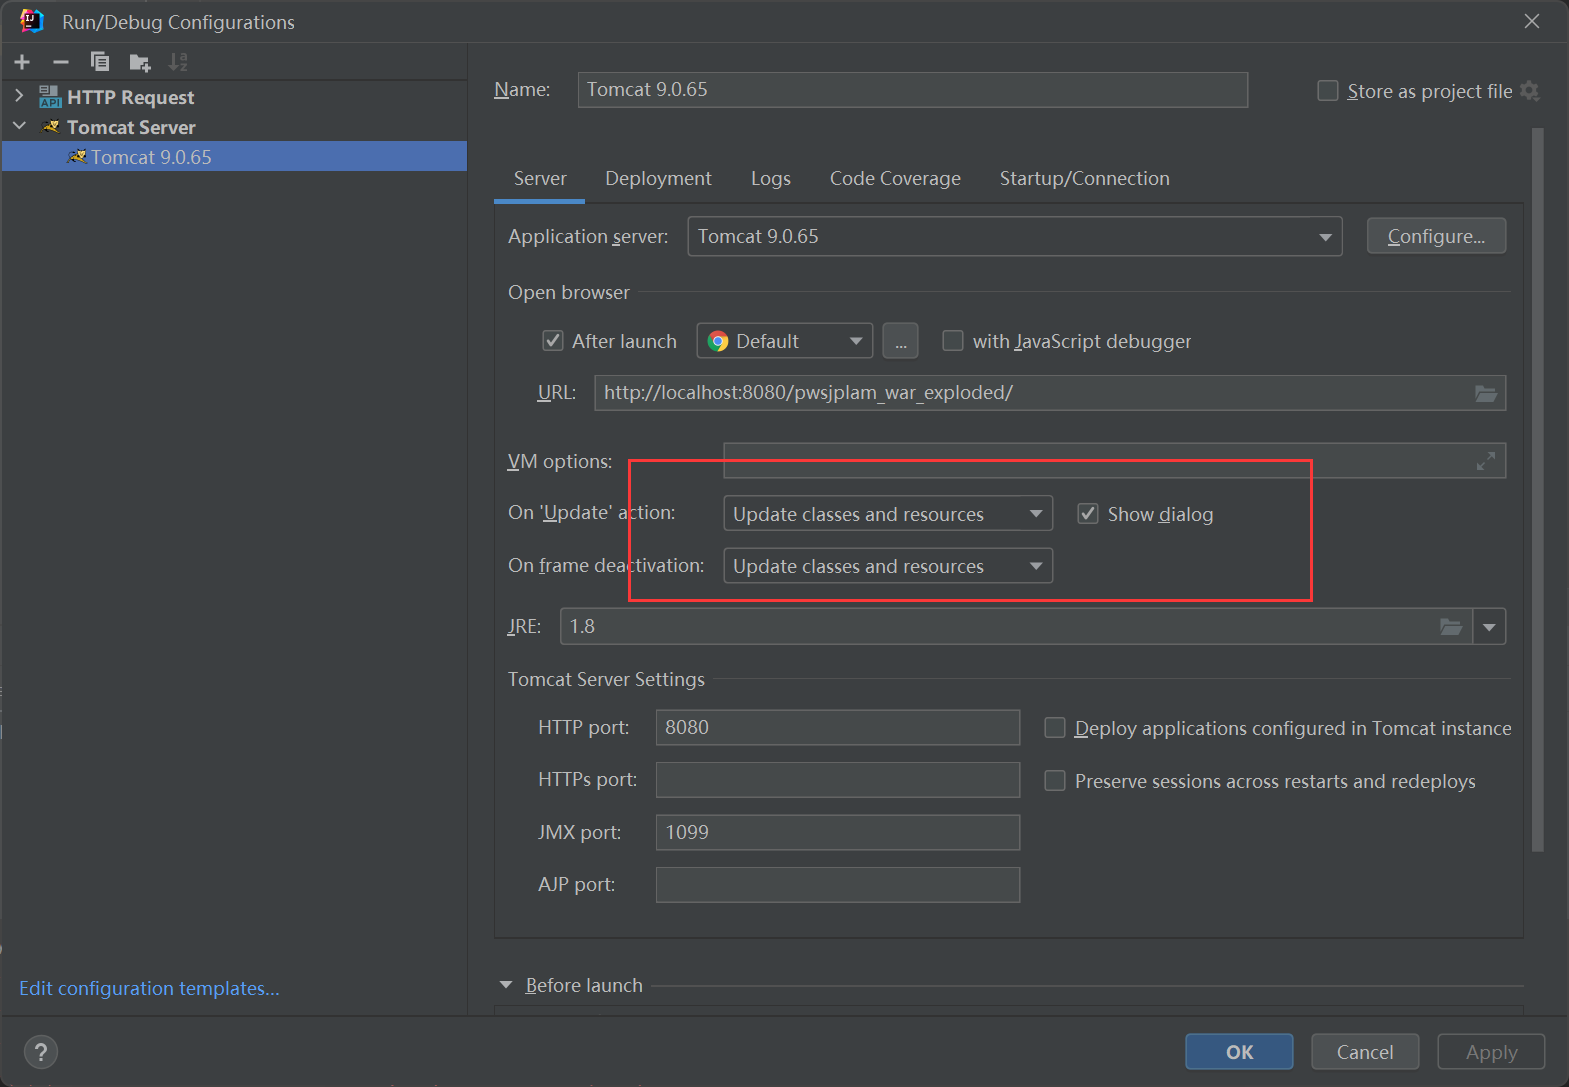
Task: Click the Open browser section label
Action: tap(569, 293)
